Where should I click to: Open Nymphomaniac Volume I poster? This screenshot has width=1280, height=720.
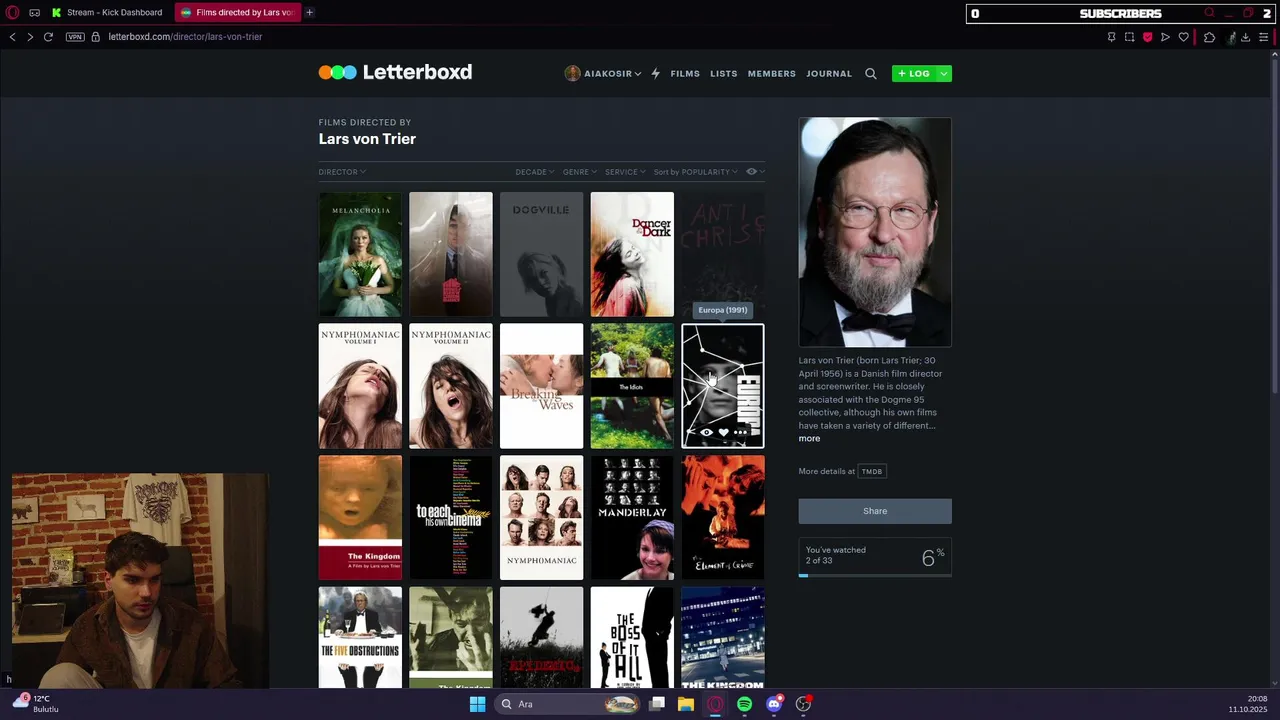tap(360, 386)
